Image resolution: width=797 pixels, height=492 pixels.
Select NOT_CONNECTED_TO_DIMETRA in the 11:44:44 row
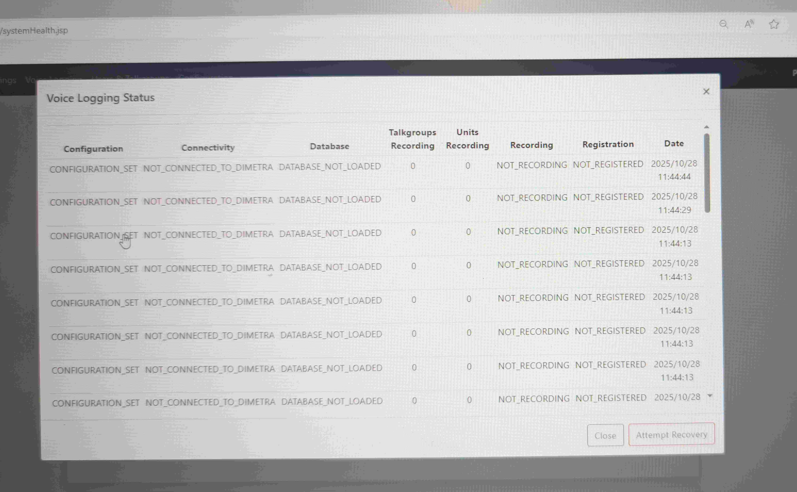click(208, 167)
